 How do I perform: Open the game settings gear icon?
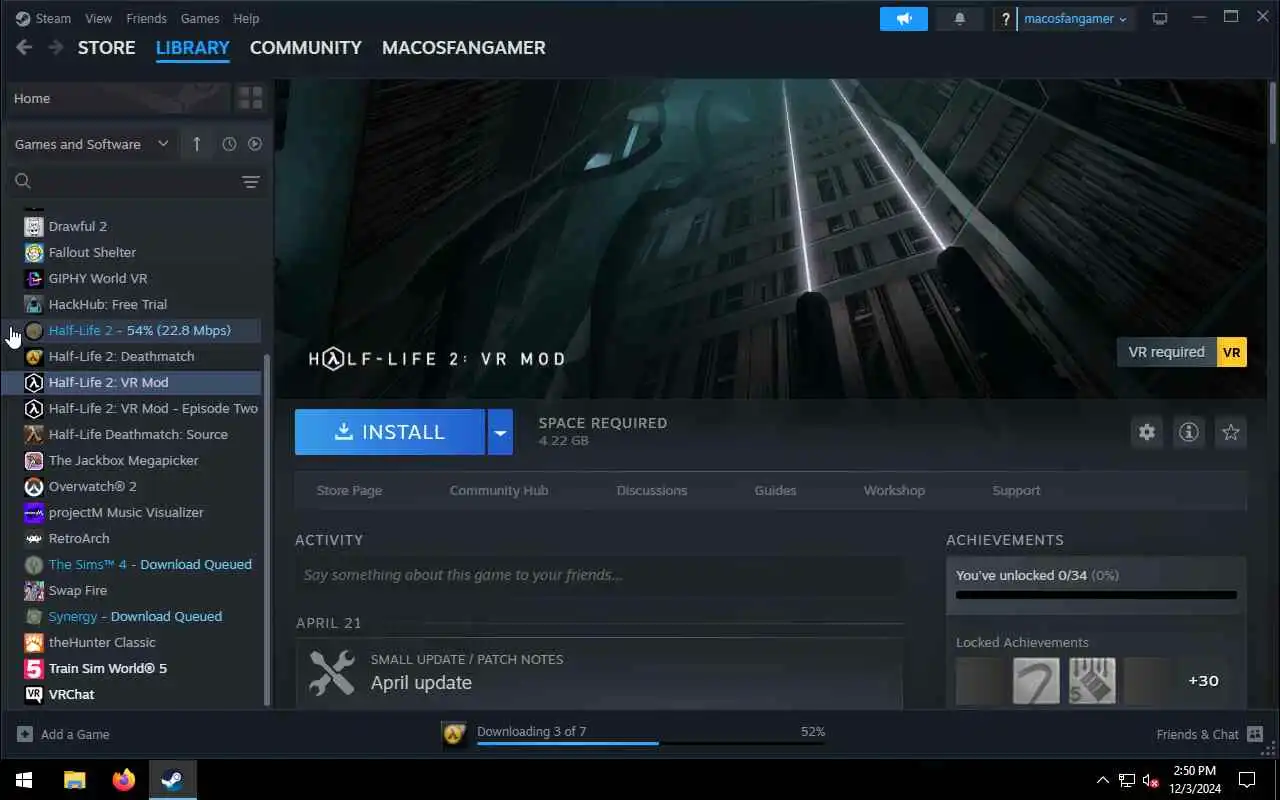pos(1147,432)
